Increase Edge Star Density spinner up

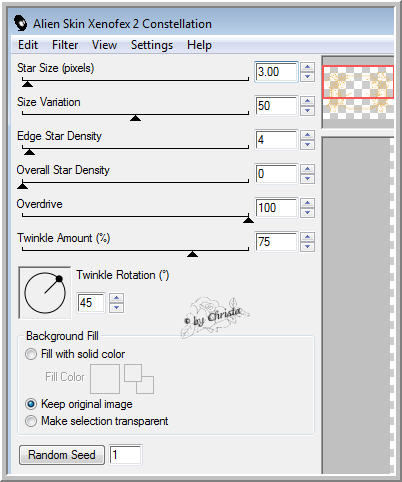[307, 135]
